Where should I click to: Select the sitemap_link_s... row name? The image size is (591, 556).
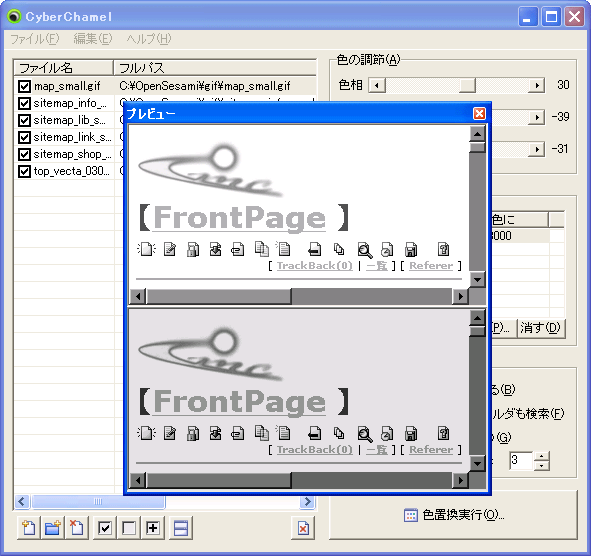(72, 137)
